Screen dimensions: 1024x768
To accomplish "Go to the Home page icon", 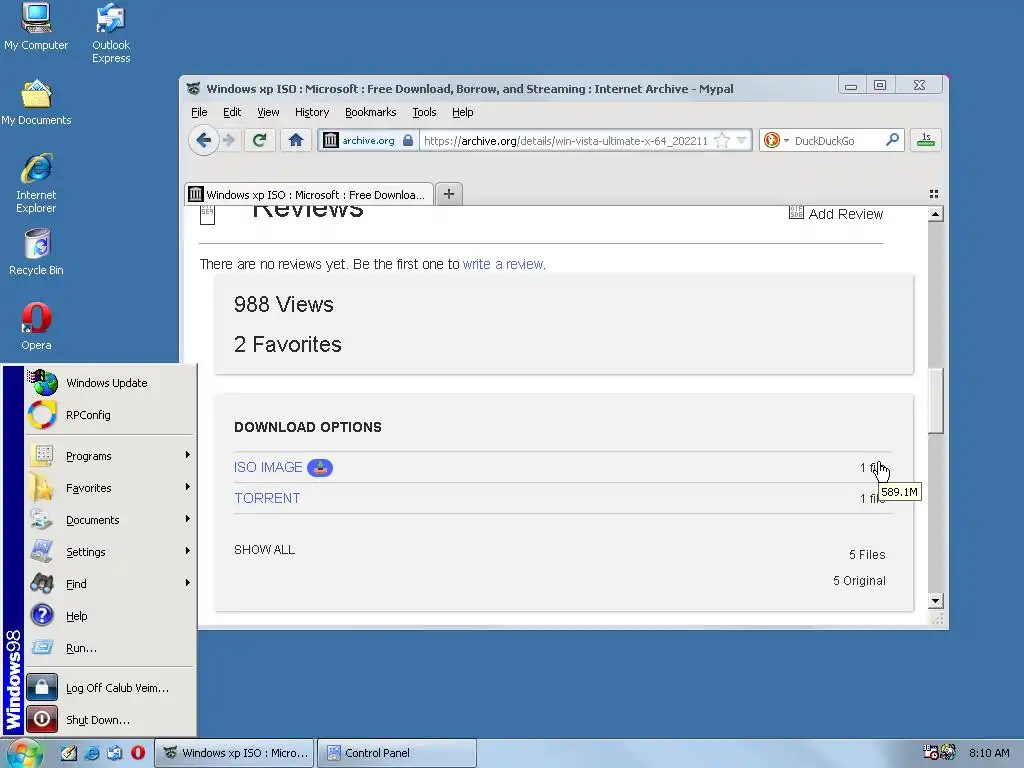I will pyautogui.click(x=296, y=140).
